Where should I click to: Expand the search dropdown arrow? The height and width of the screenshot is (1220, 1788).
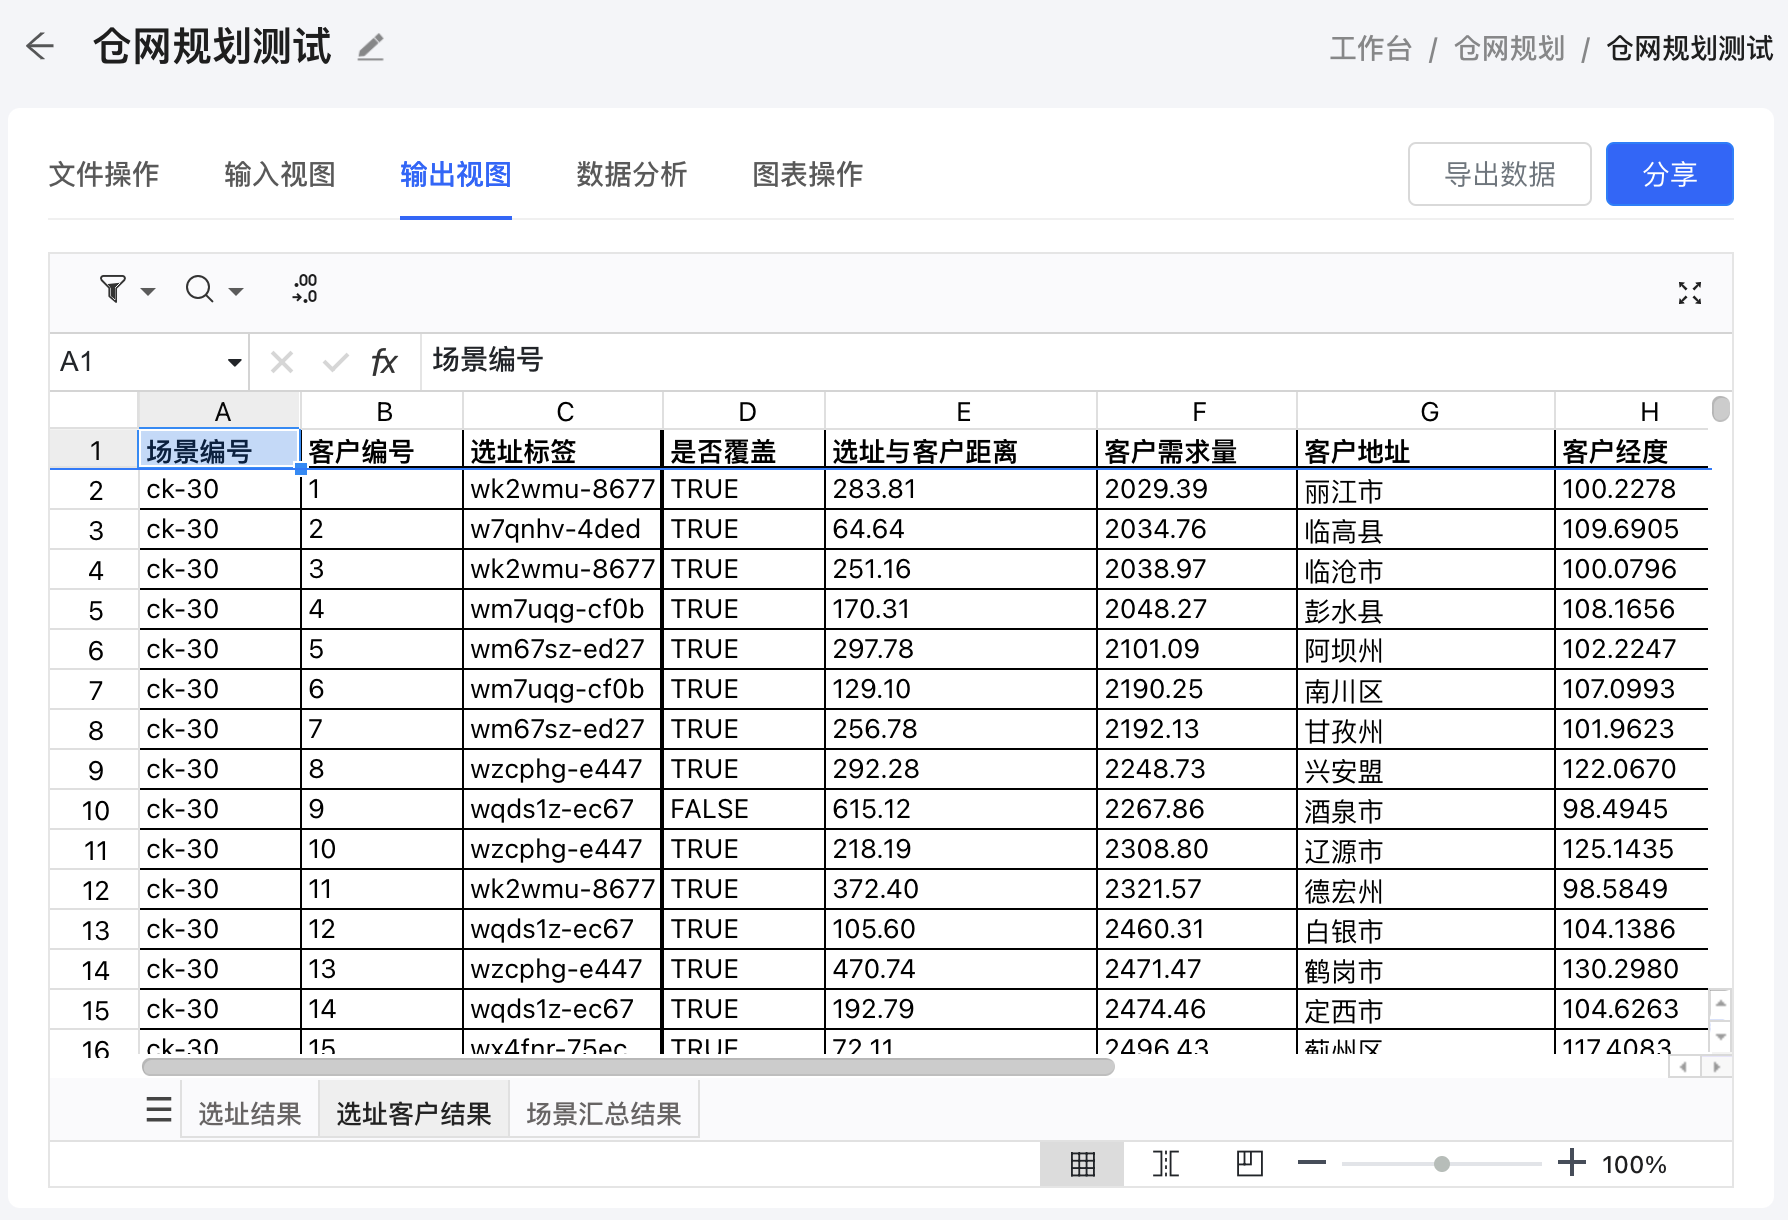(236, 292)
